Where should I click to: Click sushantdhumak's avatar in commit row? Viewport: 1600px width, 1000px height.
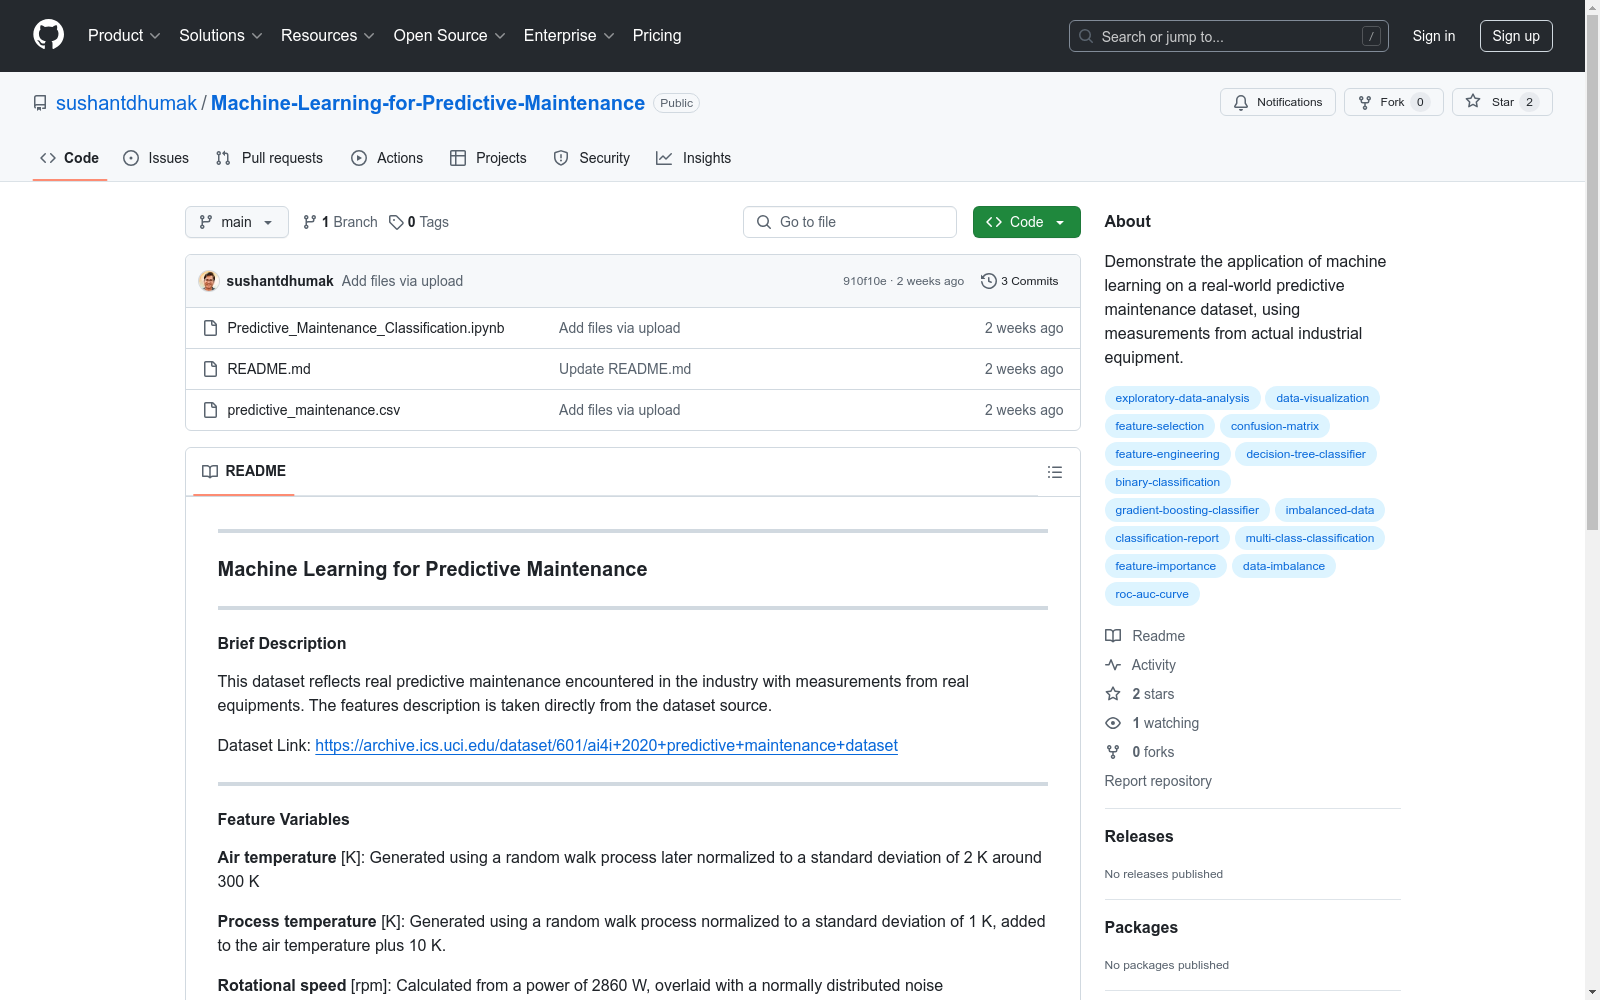pyautogui.click(x=209, y=281)
